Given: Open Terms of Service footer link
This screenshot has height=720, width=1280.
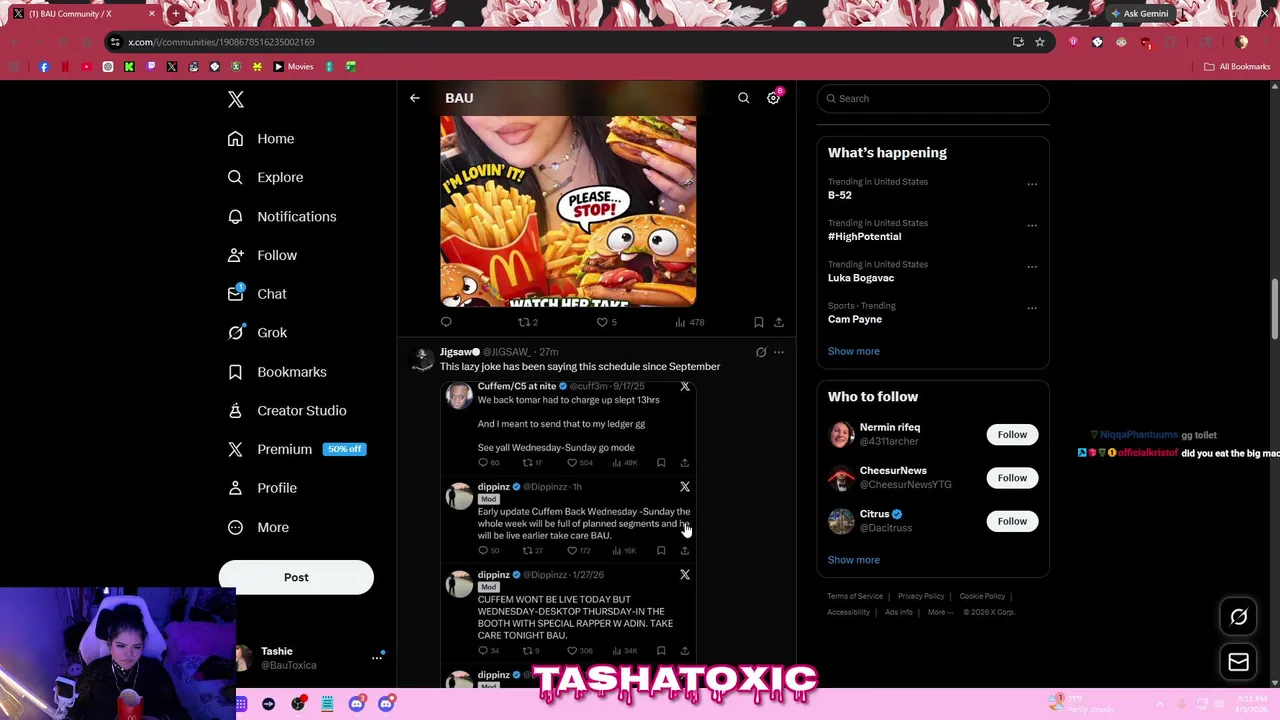Looking at the screenshot, I should (x=855, y=596).
